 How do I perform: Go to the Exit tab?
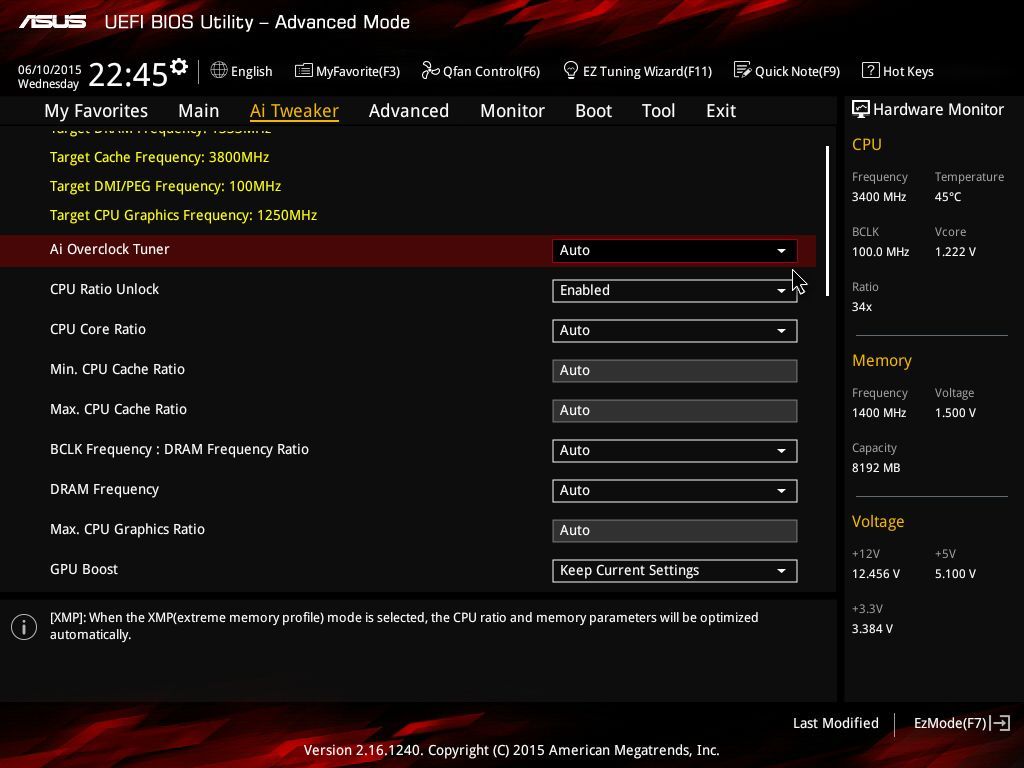(x=721, y=111)
